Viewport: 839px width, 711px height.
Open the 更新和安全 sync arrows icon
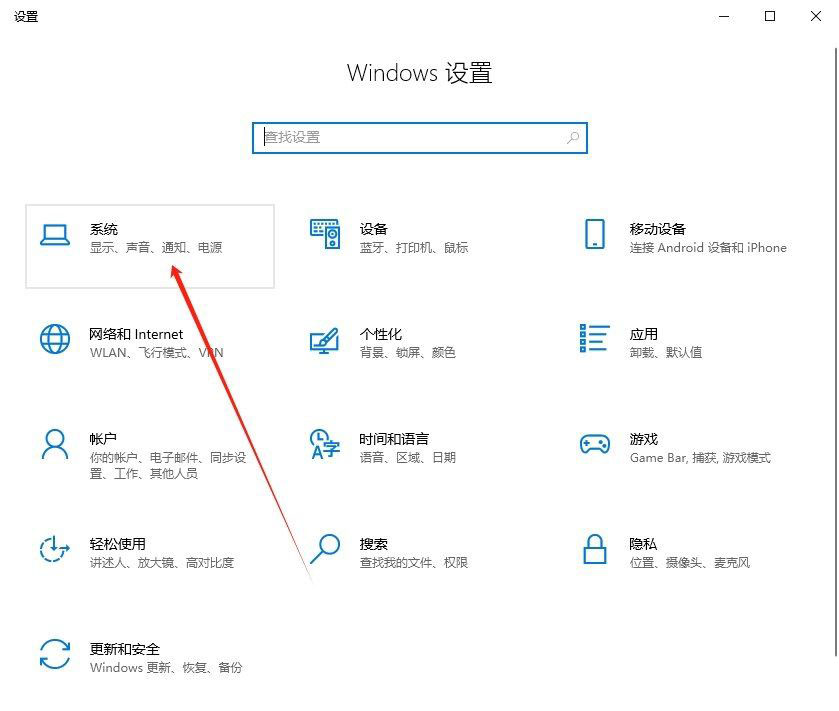click(x=55, y=654)
